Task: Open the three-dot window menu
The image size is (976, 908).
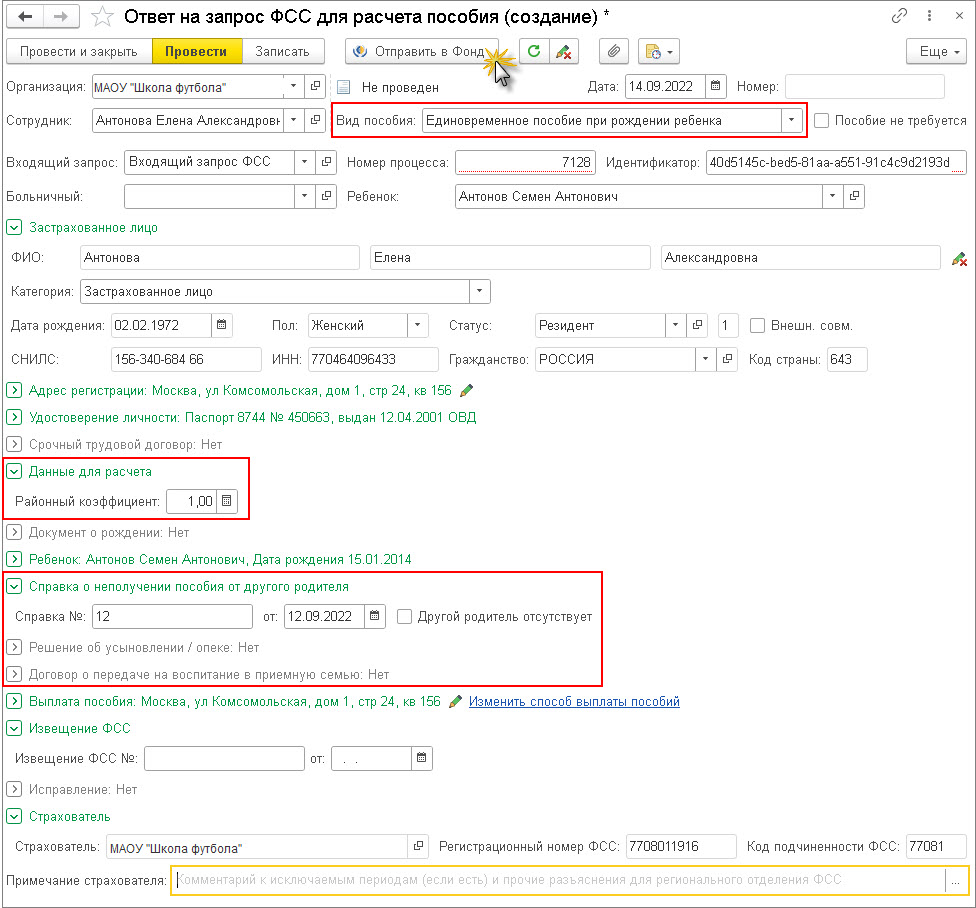Action: point(929,16)
